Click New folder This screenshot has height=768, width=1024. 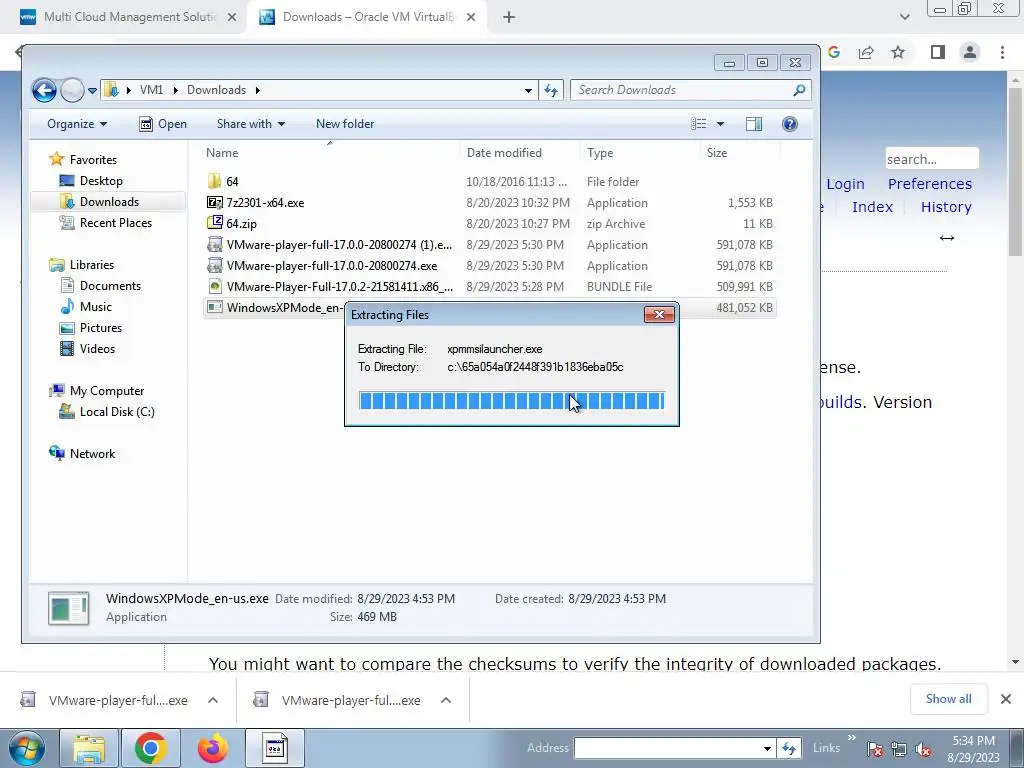(x=345, y=124)
